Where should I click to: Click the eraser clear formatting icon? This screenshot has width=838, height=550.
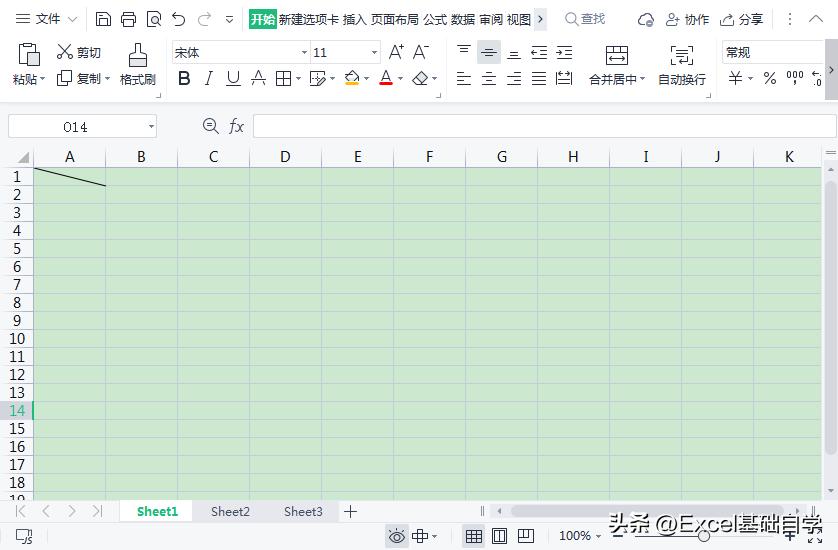pos(421,79)
